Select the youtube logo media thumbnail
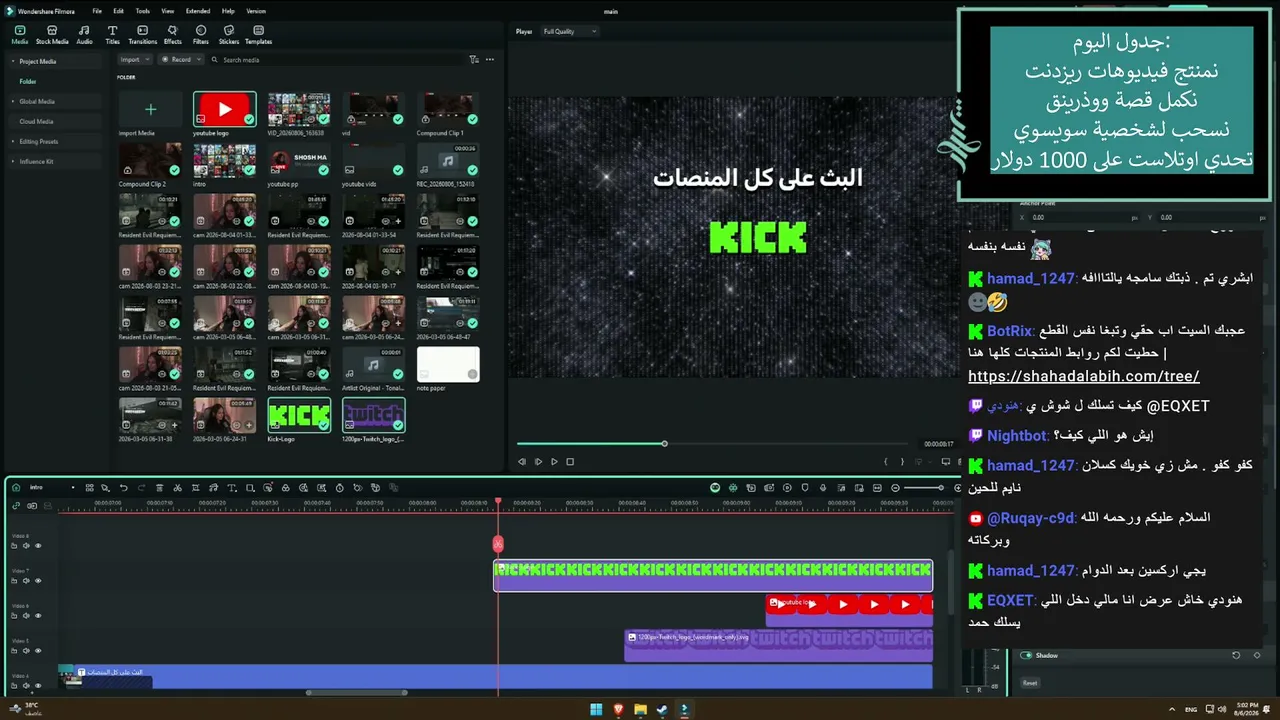The width and height of the screenshot is (1280, 720). coord(225,109)
